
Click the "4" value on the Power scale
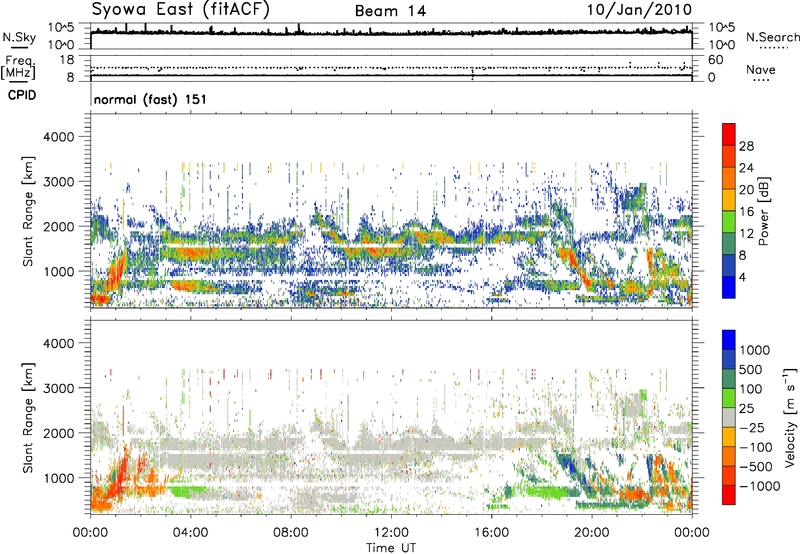point(742,277)
